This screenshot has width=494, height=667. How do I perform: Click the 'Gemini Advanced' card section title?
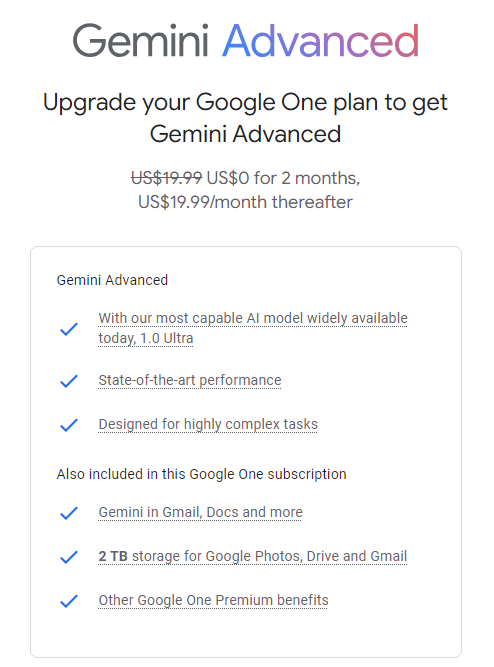112,280
